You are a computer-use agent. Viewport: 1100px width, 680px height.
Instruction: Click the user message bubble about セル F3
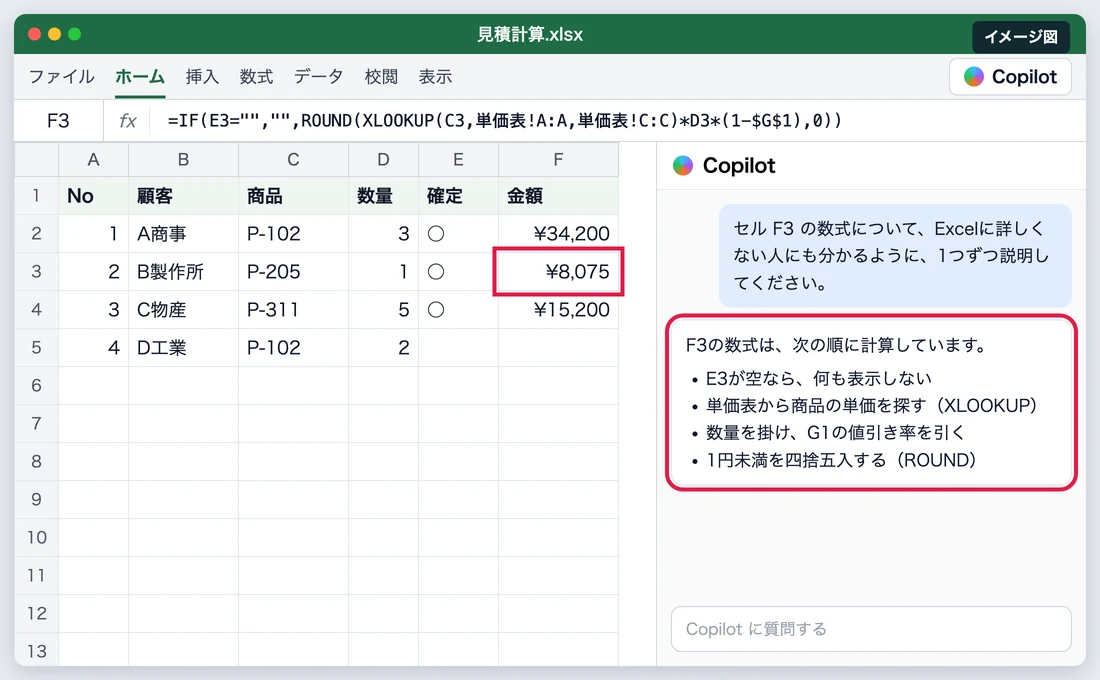(x=895, y=255)
